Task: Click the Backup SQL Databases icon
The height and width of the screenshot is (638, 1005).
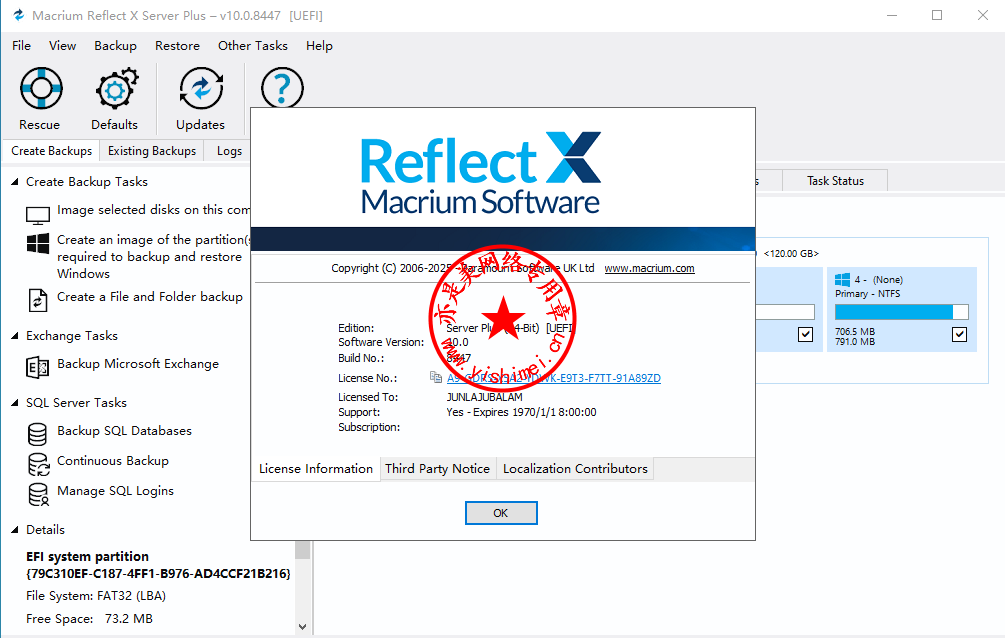Action: pyautogui.click(x=37, y=434)
